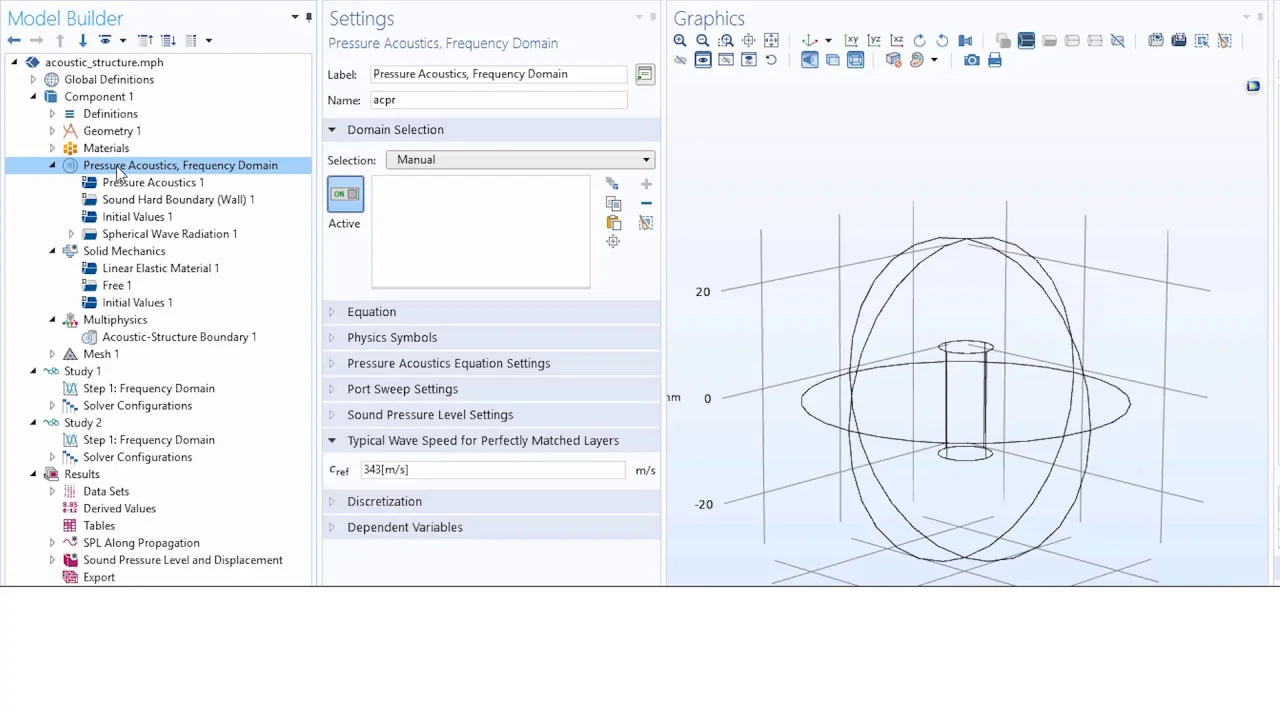This screenshot has width=1280, height=720.
Task: Expand the Sound Pressure Level Settings section
Action: (429, 415)
